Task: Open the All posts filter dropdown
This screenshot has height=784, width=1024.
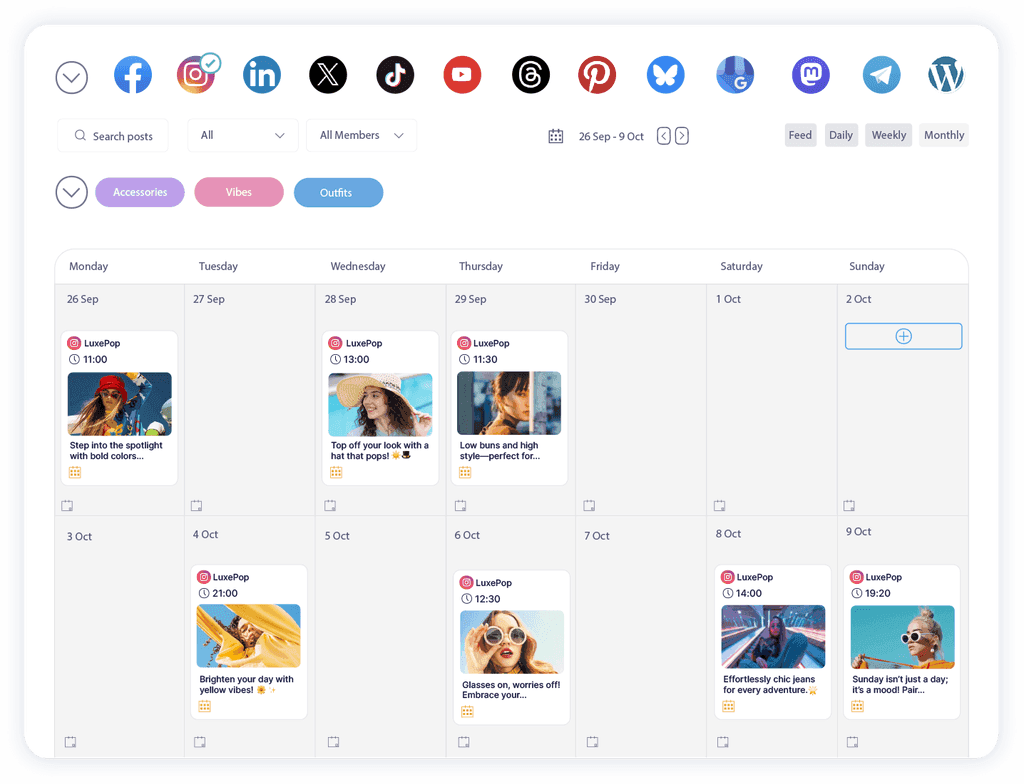Action: (x=242, y=135)
